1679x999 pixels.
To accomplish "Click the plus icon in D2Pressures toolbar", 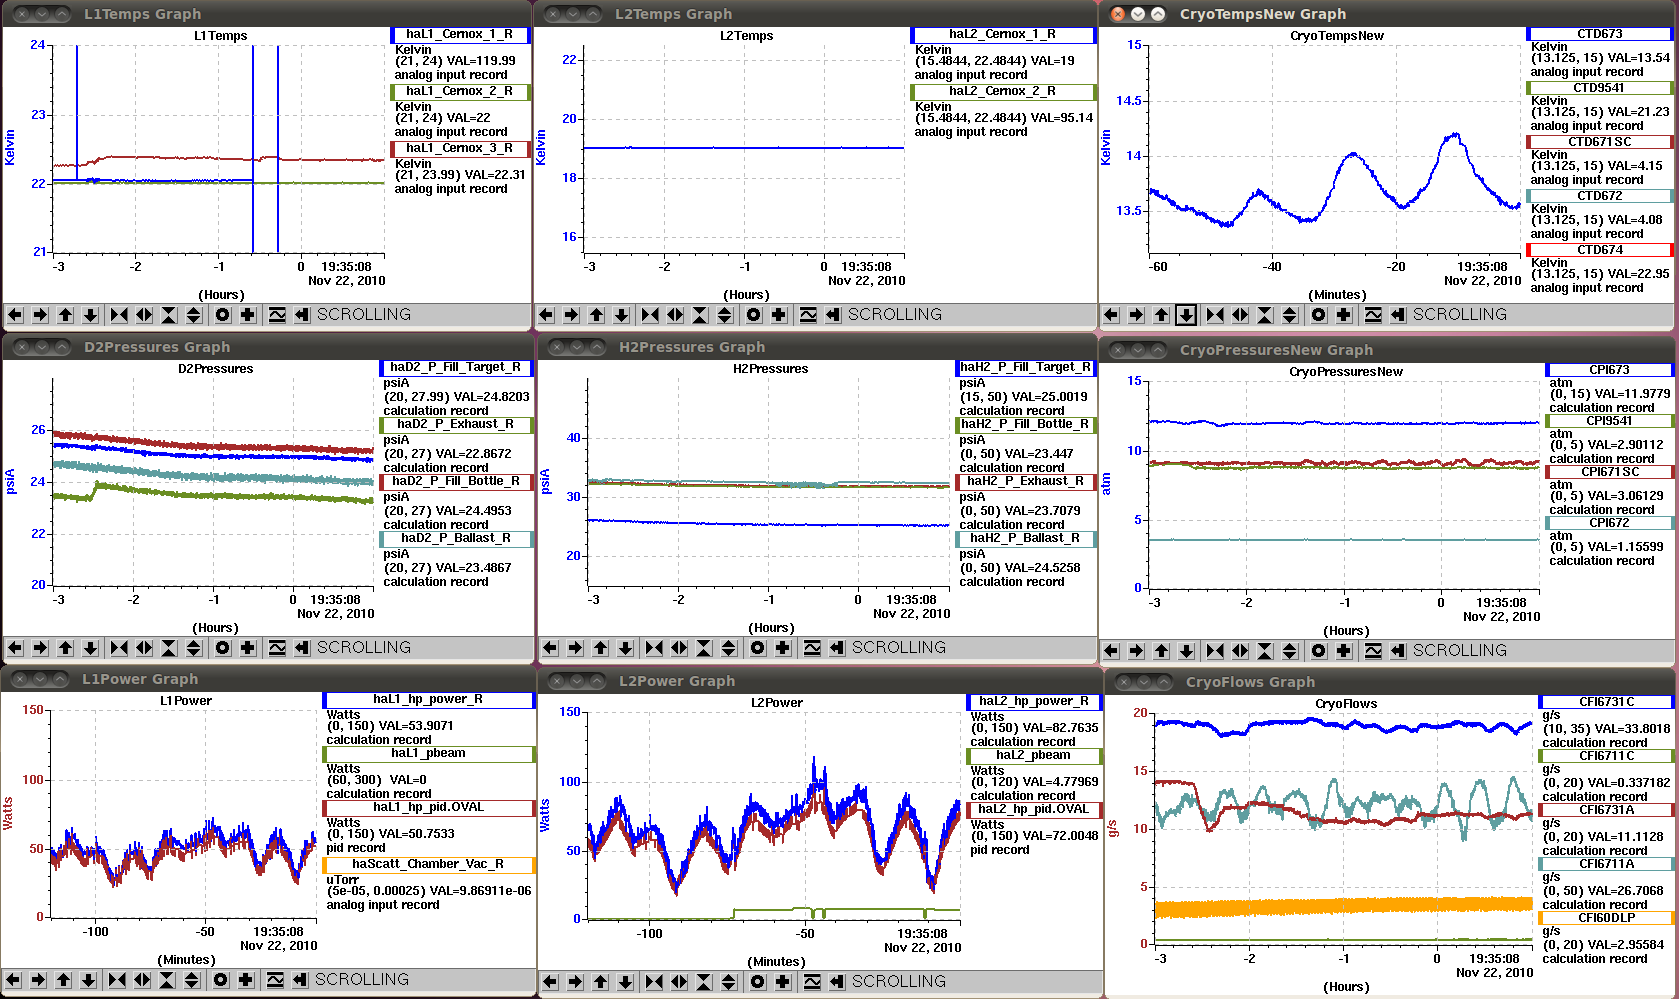I will (x=248, y=648).
